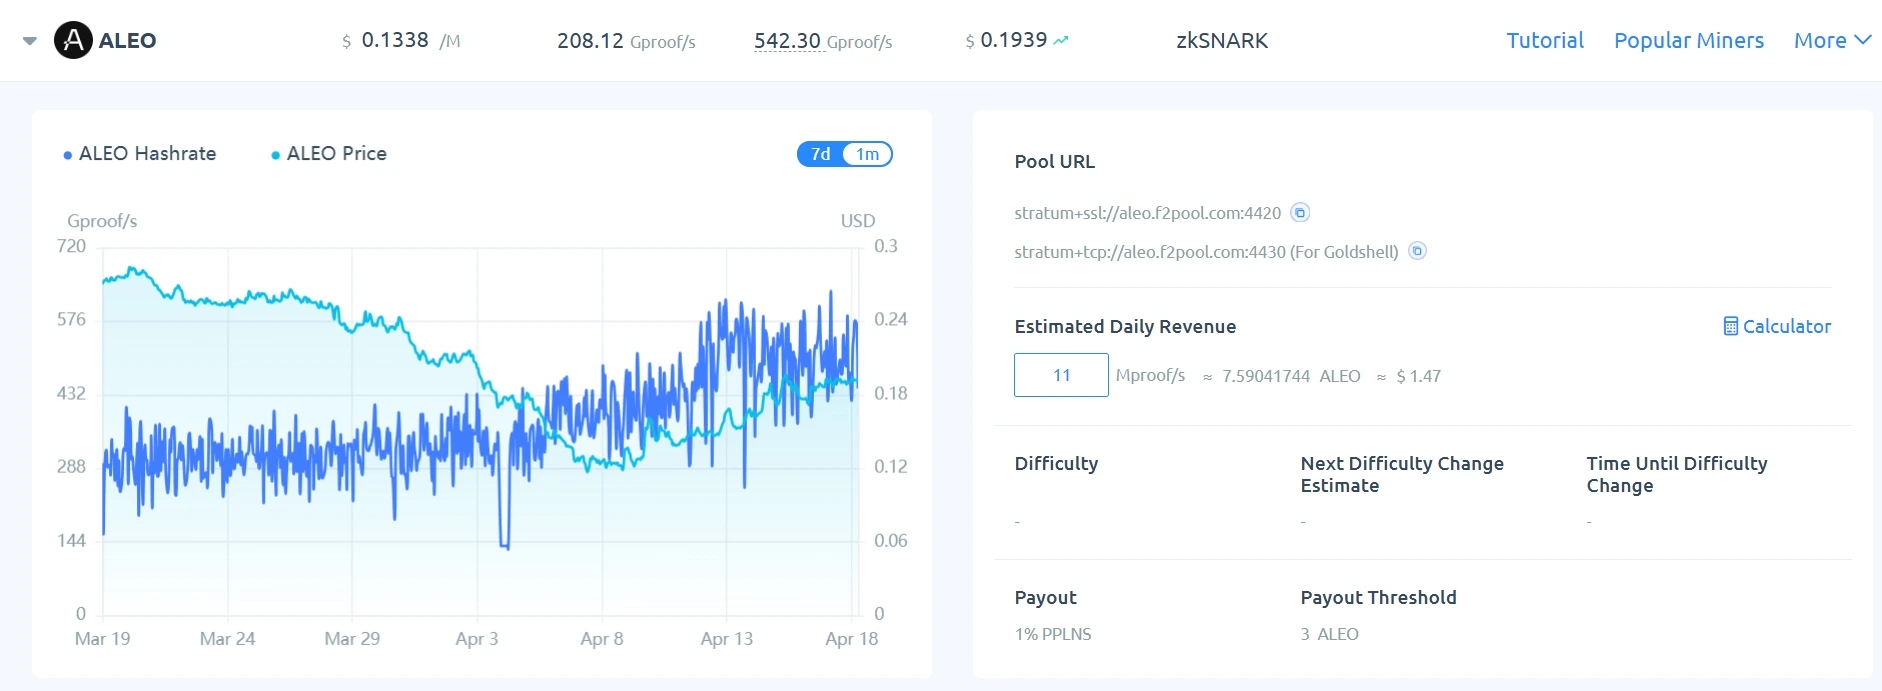This screenshot has height=691, width=1882.
Task: Click the ALEO coin name text
Action: 127,41
